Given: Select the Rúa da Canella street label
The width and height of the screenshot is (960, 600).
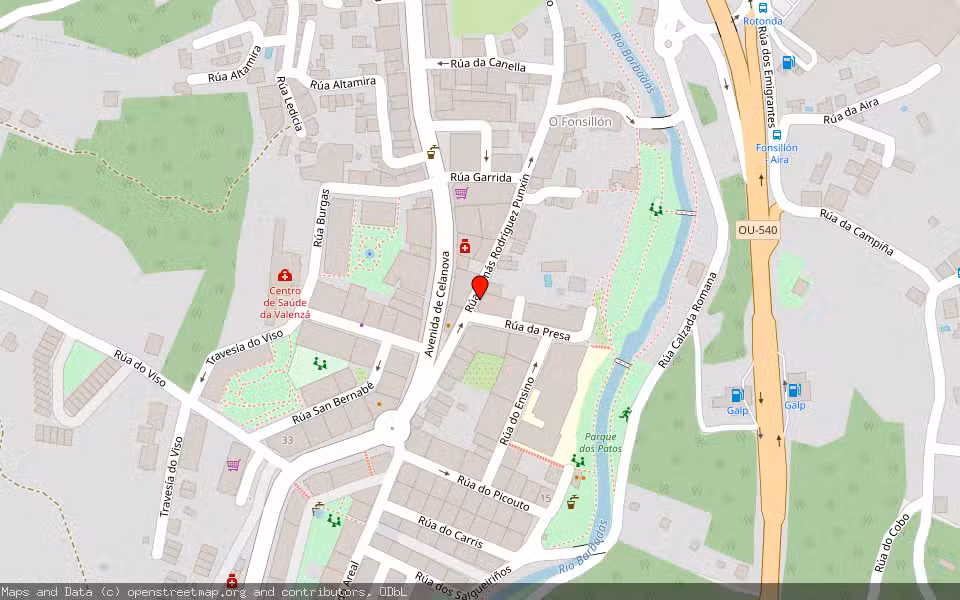Looking at the screenshot, I should 488,64.
